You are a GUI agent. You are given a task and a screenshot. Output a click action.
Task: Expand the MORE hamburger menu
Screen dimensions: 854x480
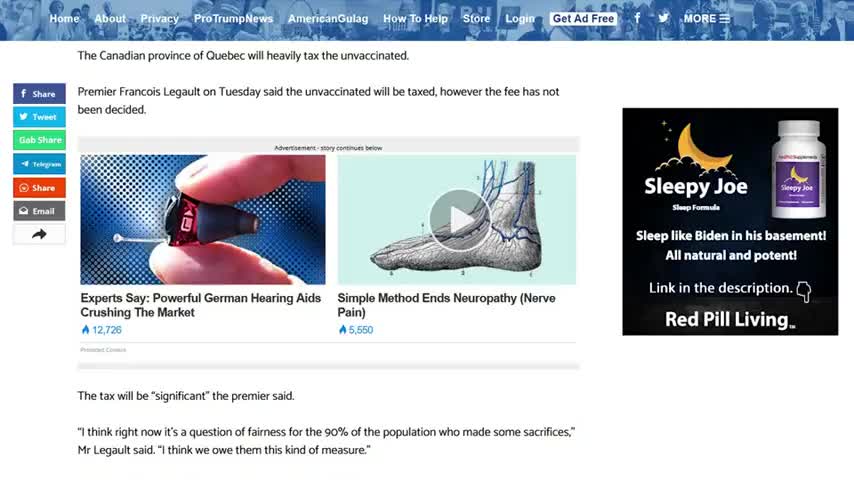pos(706,19)
